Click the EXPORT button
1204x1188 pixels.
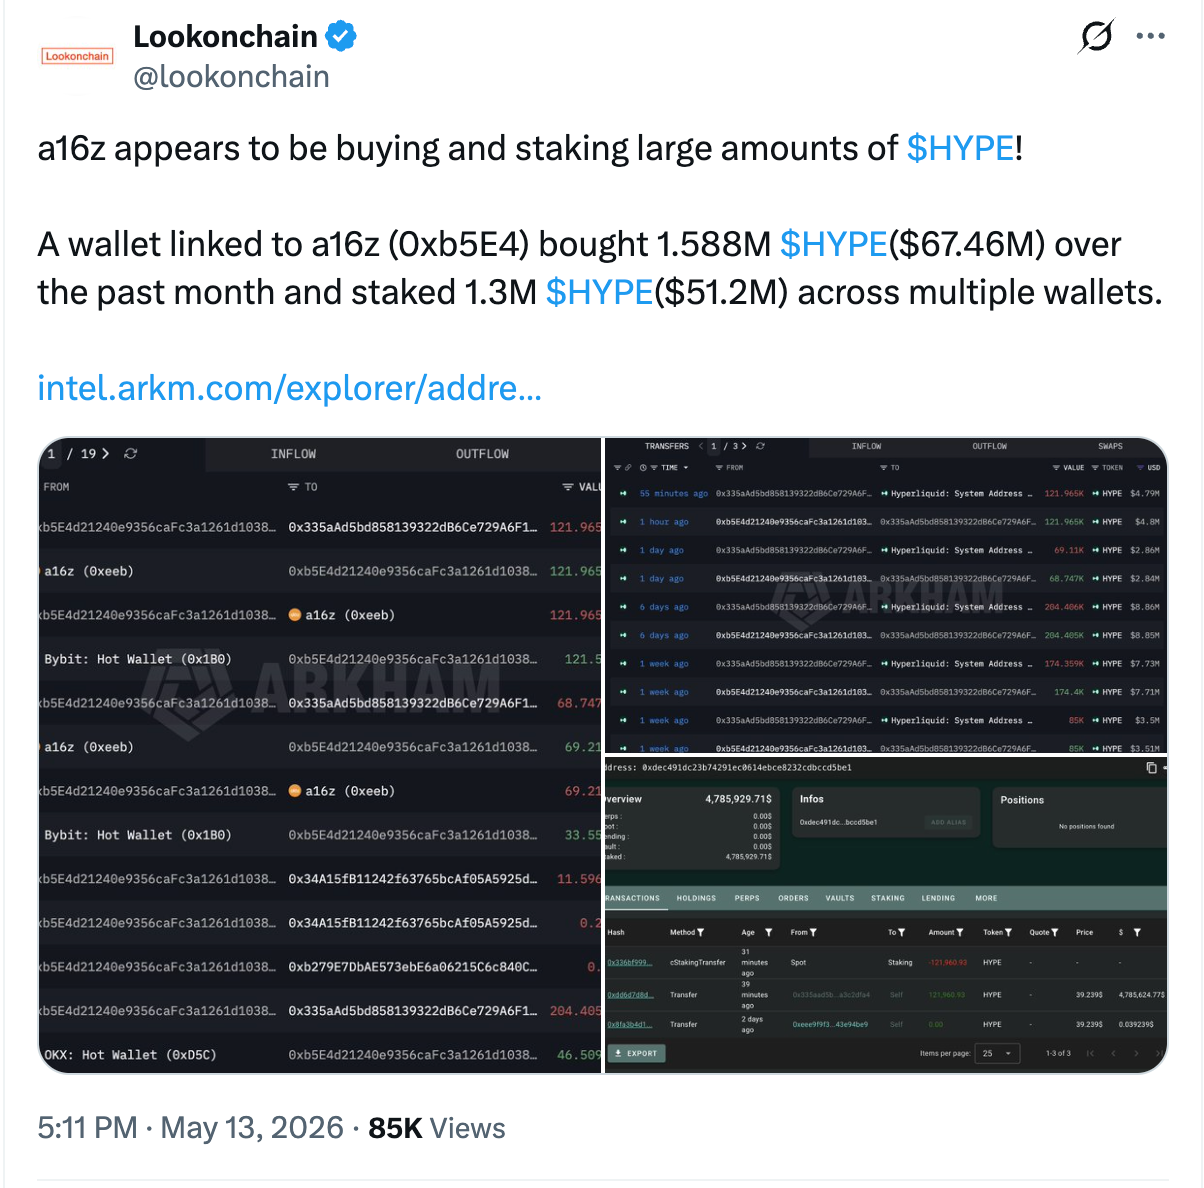tap(637, 1053)
